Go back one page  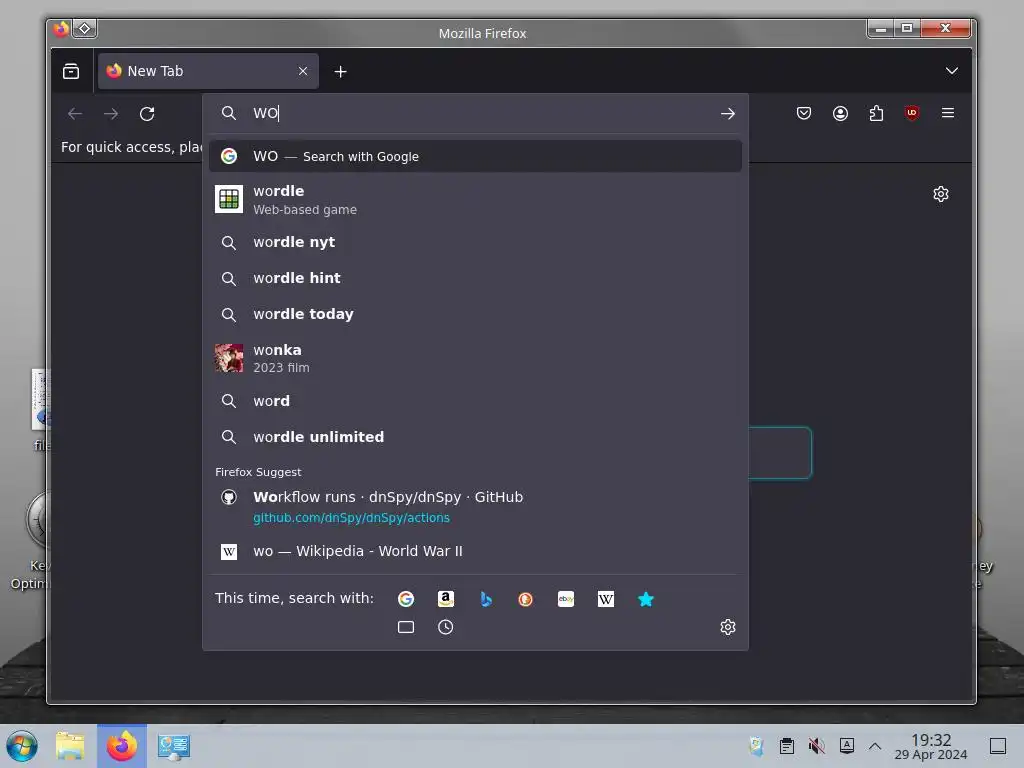[x=75, y=114]
